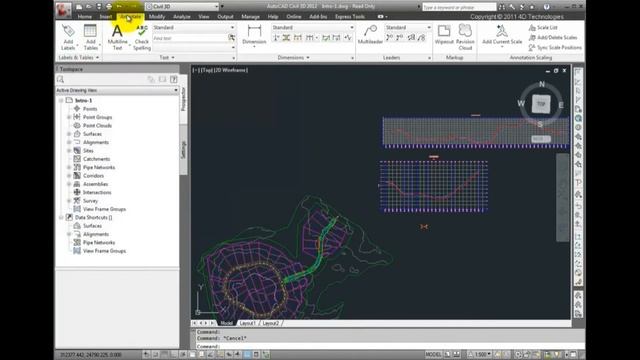
Task: Open the Toolspace help question-mark icon
Action: point(173,79)
